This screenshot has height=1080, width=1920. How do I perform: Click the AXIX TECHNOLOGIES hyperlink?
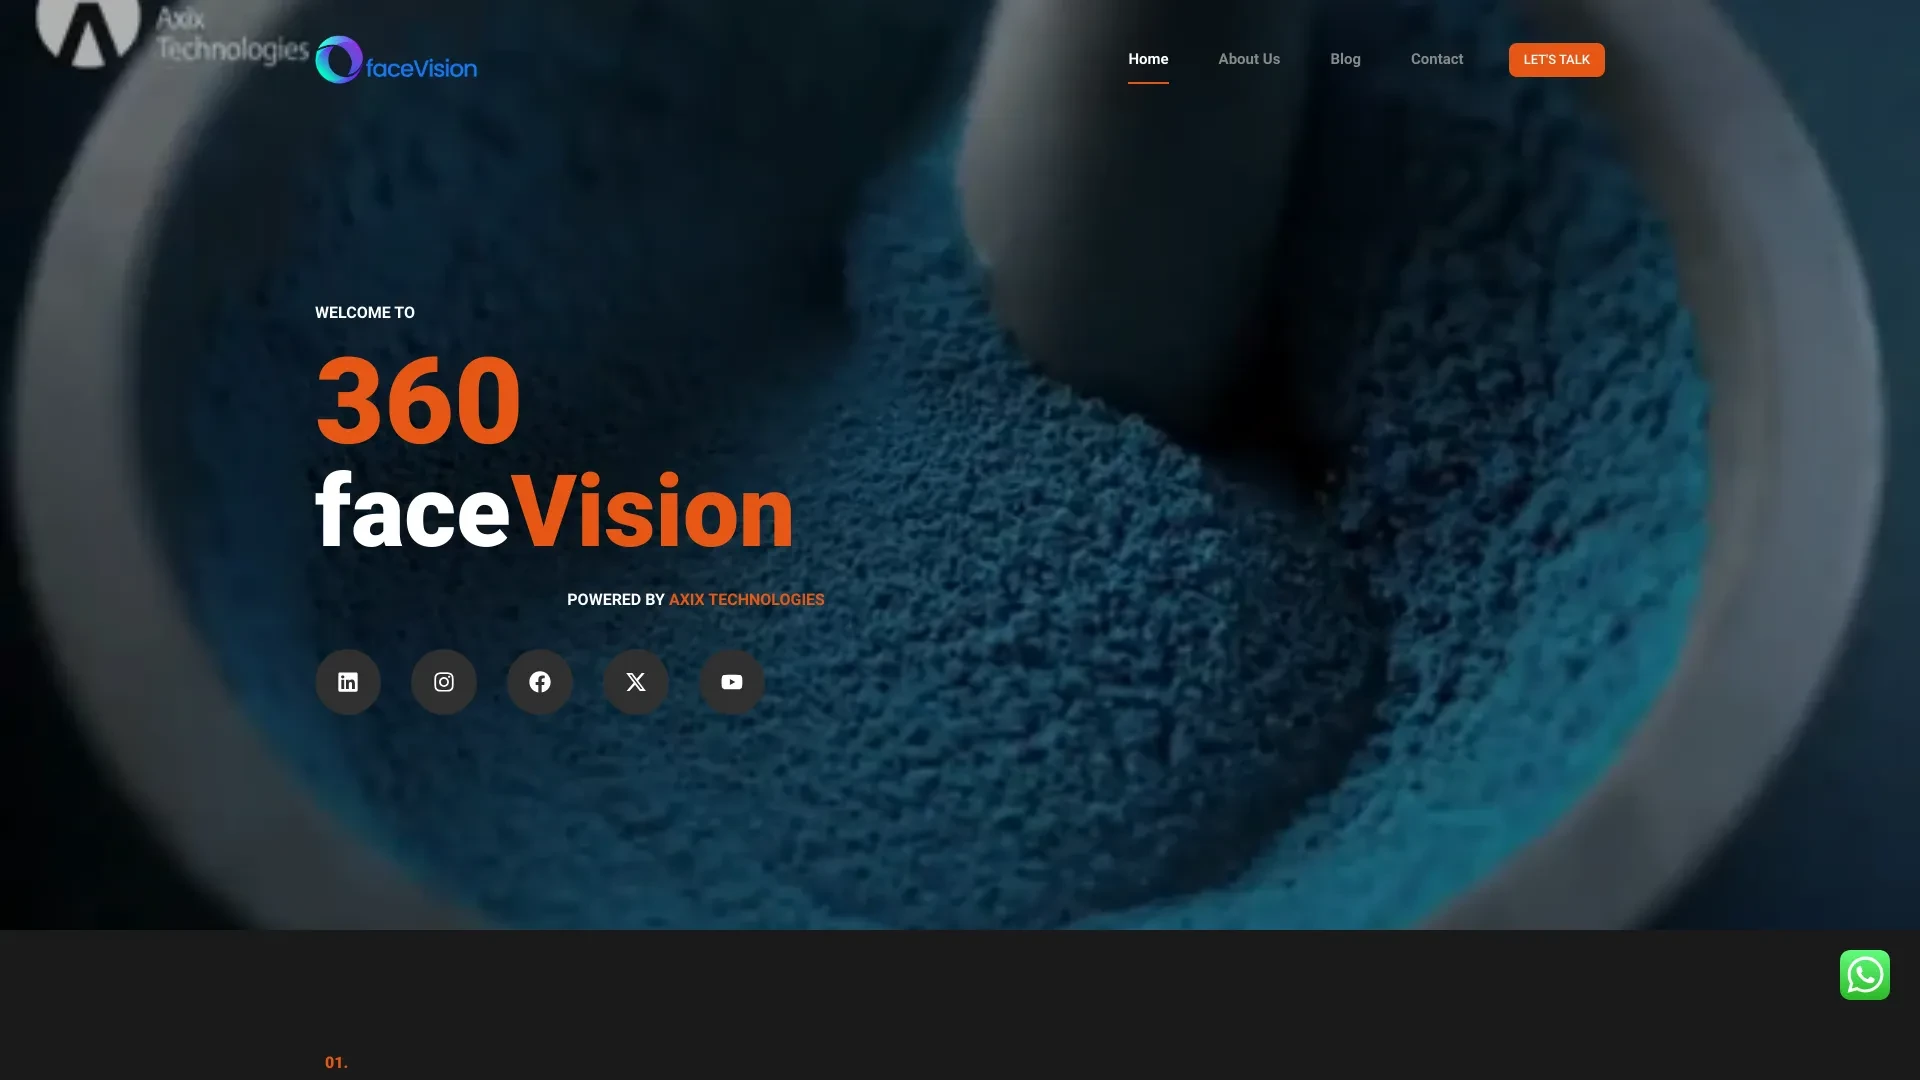tap(746, 600)
